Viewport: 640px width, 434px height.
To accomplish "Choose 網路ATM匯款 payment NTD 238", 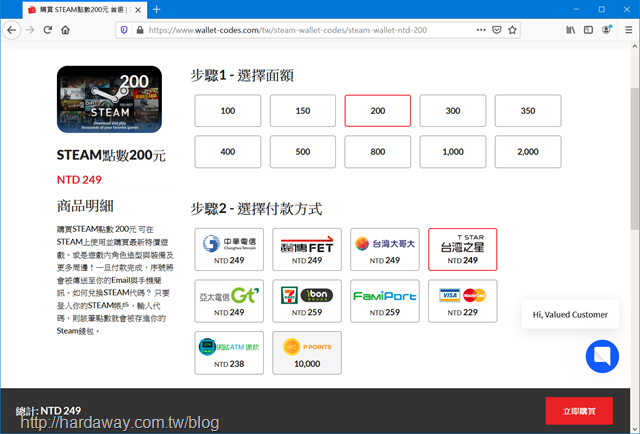I will click(229, 353).
